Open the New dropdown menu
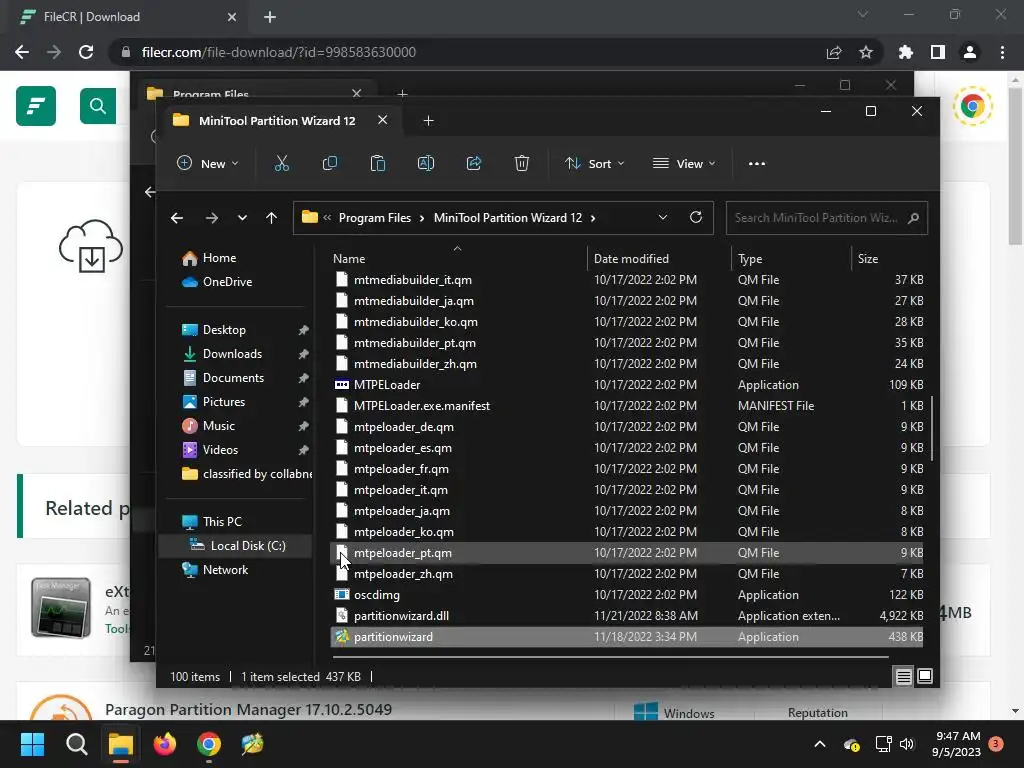The width and height of the screenshot is (1024, 768). click(208, 163)
